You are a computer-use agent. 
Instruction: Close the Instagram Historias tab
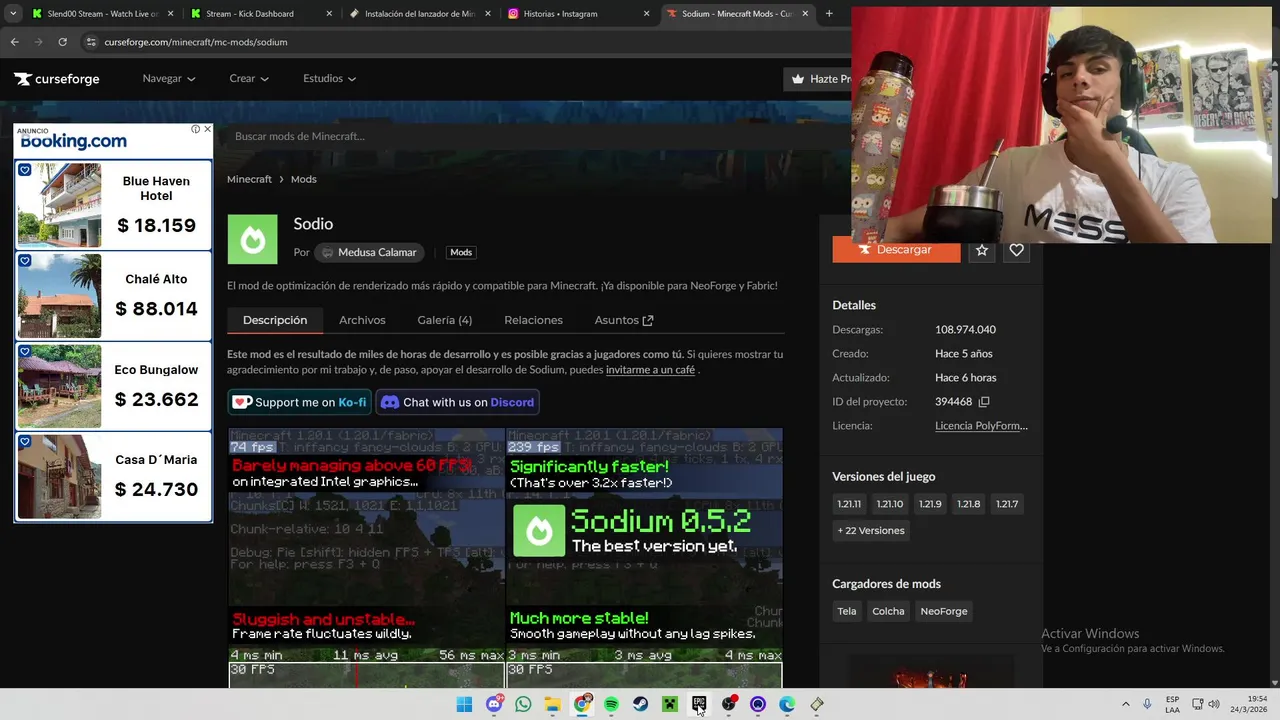point(646,14)
